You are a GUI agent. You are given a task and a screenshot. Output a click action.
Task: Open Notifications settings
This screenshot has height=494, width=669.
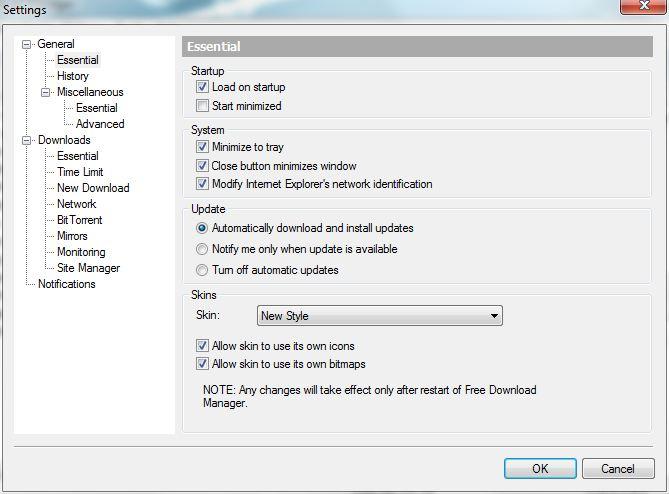pyautogui.click(x=67, y=284)
